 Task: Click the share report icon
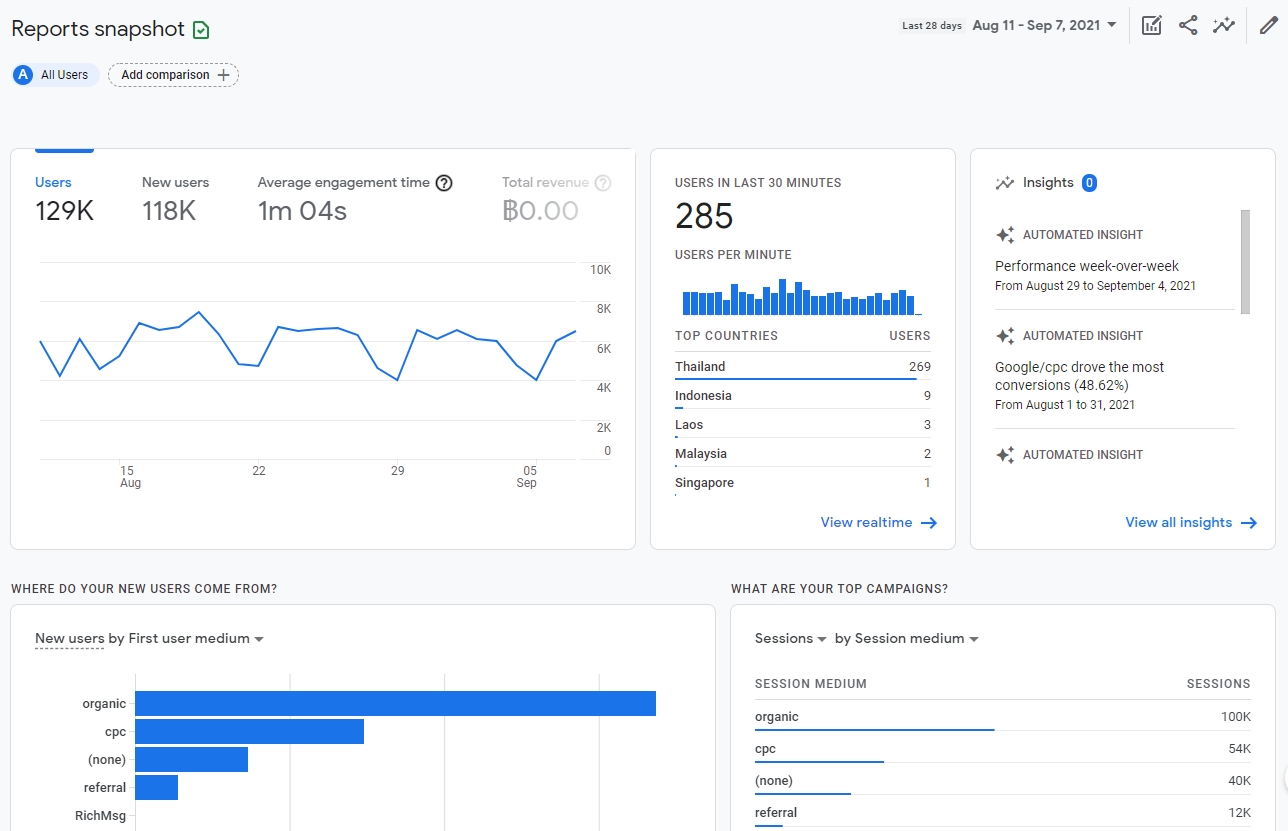1188,26
